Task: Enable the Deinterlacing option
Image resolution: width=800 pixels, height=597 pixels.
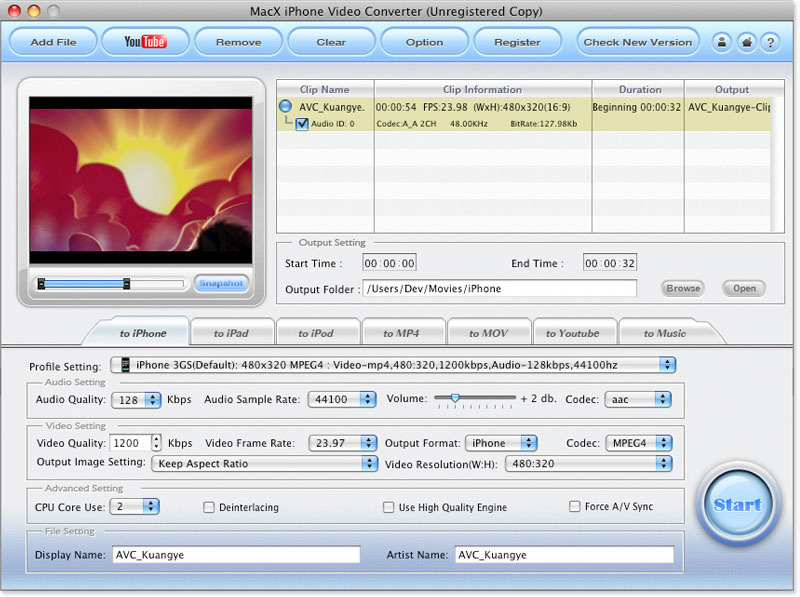Action: click(x=209, y=507)
